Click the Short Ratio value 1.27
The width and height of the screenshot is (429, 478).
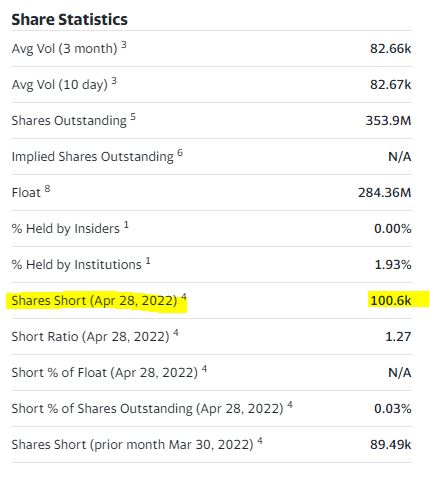(x=398, y=336)
